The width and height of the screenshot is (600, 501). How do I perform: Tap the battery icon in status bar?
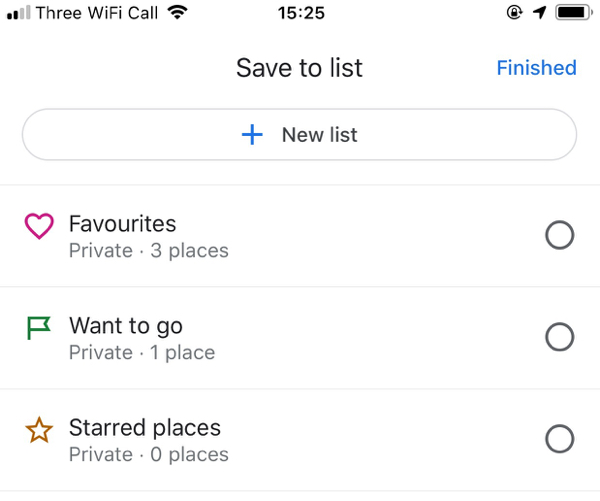(574, 13)
